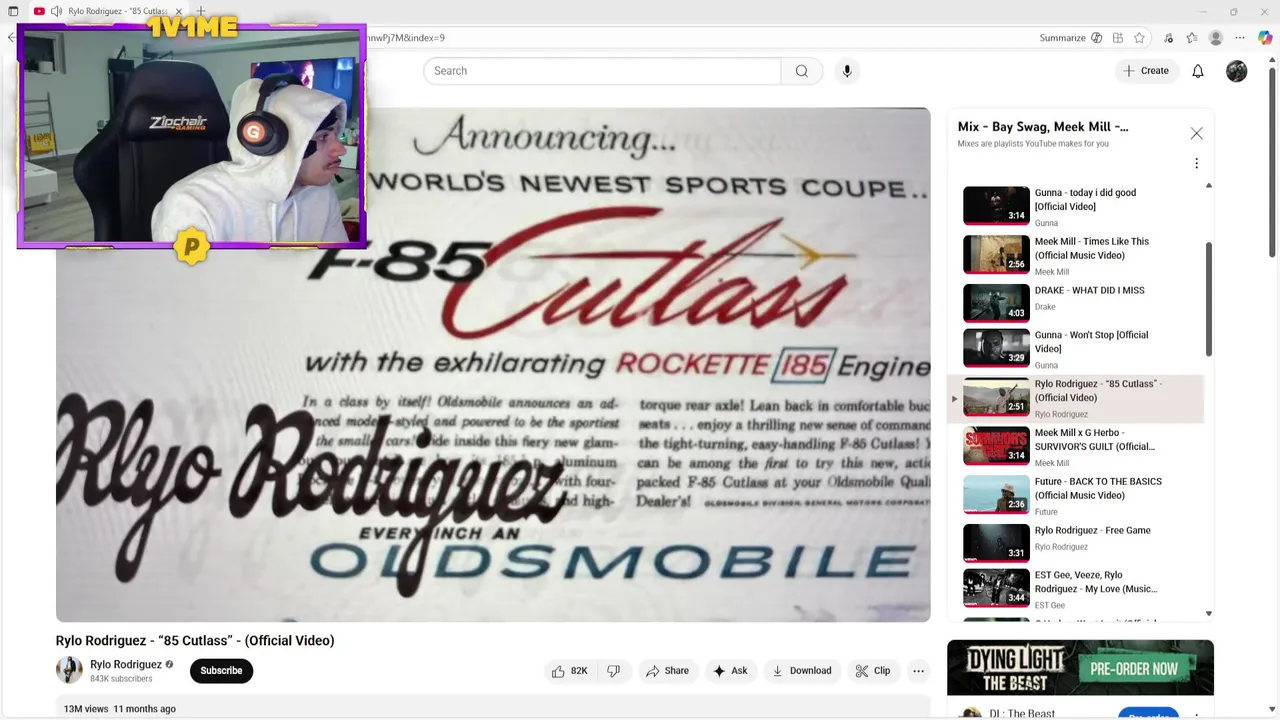Click the YouTube search magnifier button
This screenshot has width=1280, height=720.
[802, 71]
